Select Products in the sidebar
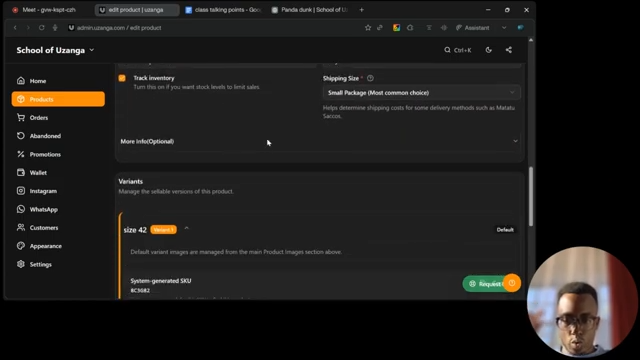The height and width of the screenshot is (360, 640). click(58, 99)
